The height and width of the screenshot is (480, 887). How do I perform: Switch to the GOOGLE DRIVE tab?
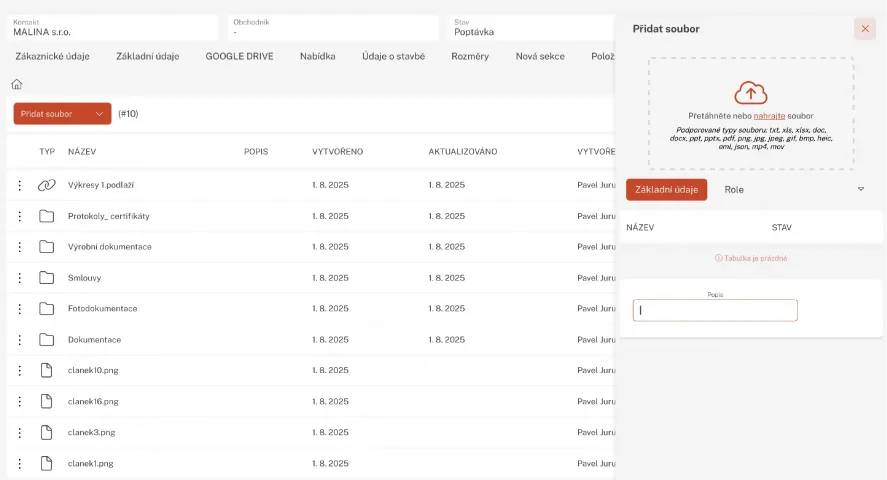(x=239, y=56)
